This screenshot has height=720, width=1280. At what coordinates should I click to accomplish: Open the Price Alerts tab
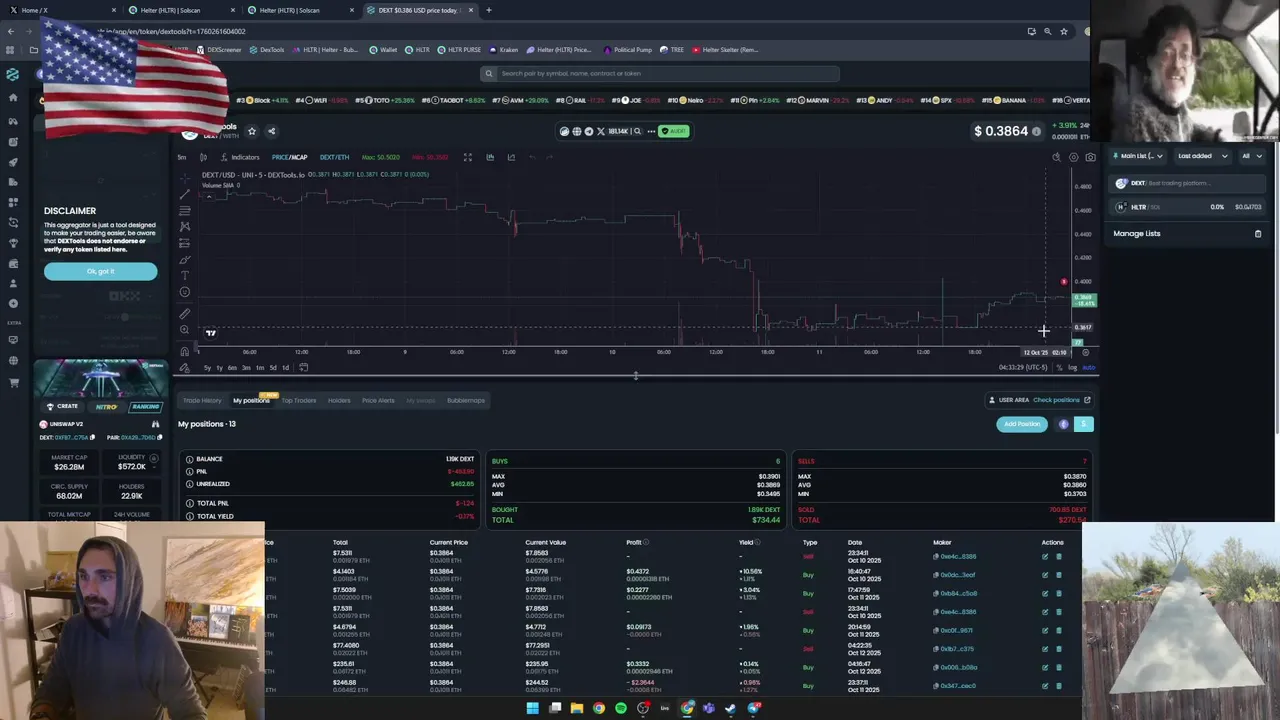tap(378, 400)
